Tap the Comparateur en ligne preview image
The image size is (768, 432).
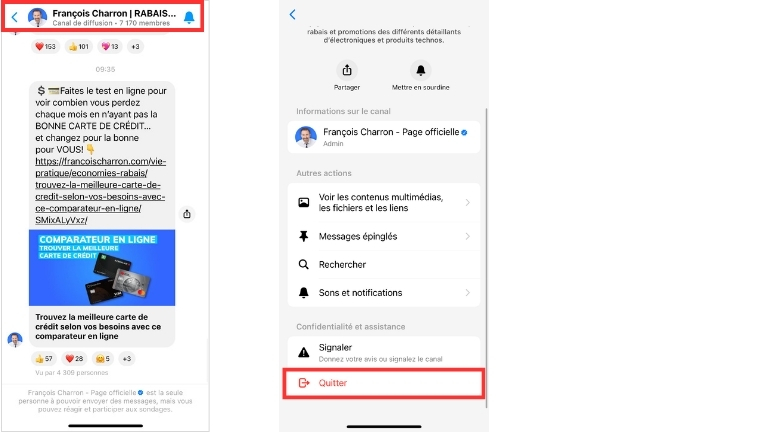pyautogui.click(x=102, y=267)
